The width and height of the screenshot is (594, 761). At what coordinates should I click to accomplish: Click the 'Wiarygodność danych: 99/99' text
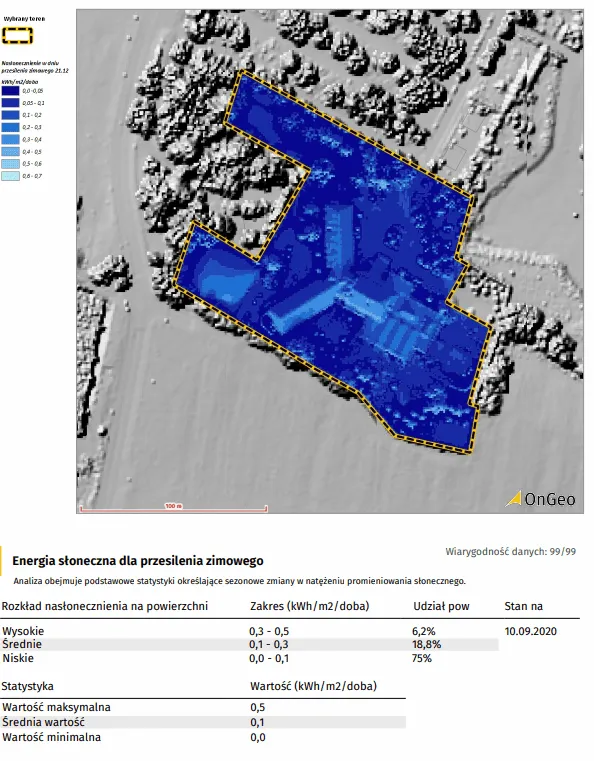click(511, 552)
